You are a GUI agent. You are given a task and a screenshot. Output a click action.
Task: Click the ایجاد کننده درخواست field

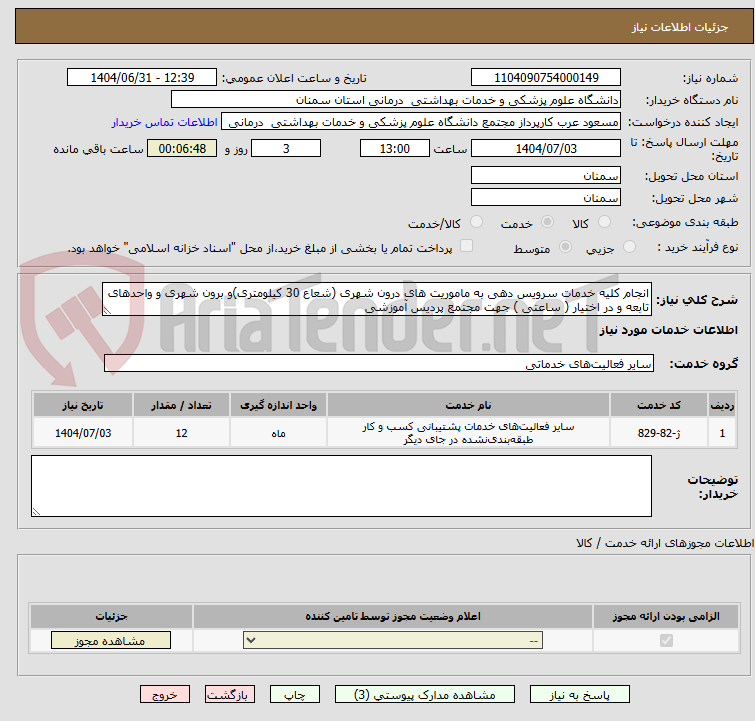tap(421, 122)
